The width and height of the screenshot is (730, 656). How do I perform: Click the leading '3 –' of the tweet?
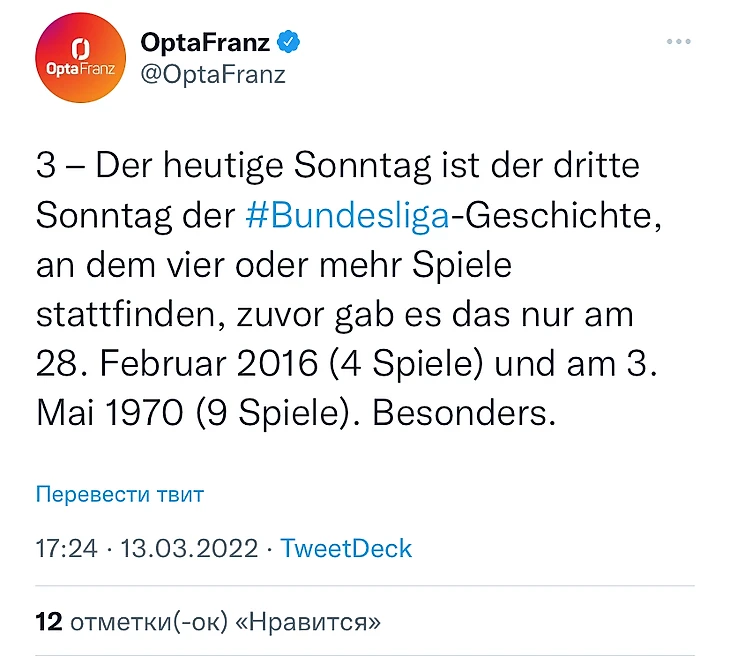tap(60, 164)
